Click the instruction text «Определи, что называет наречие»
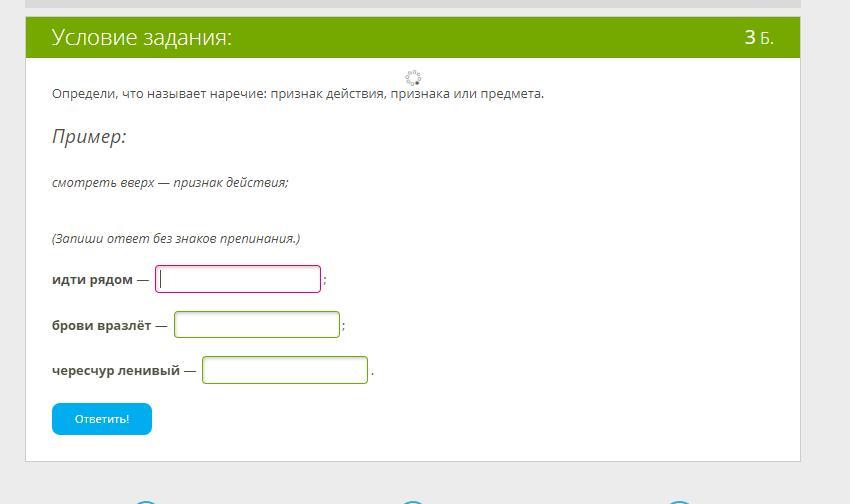 (x=159, y=94)
